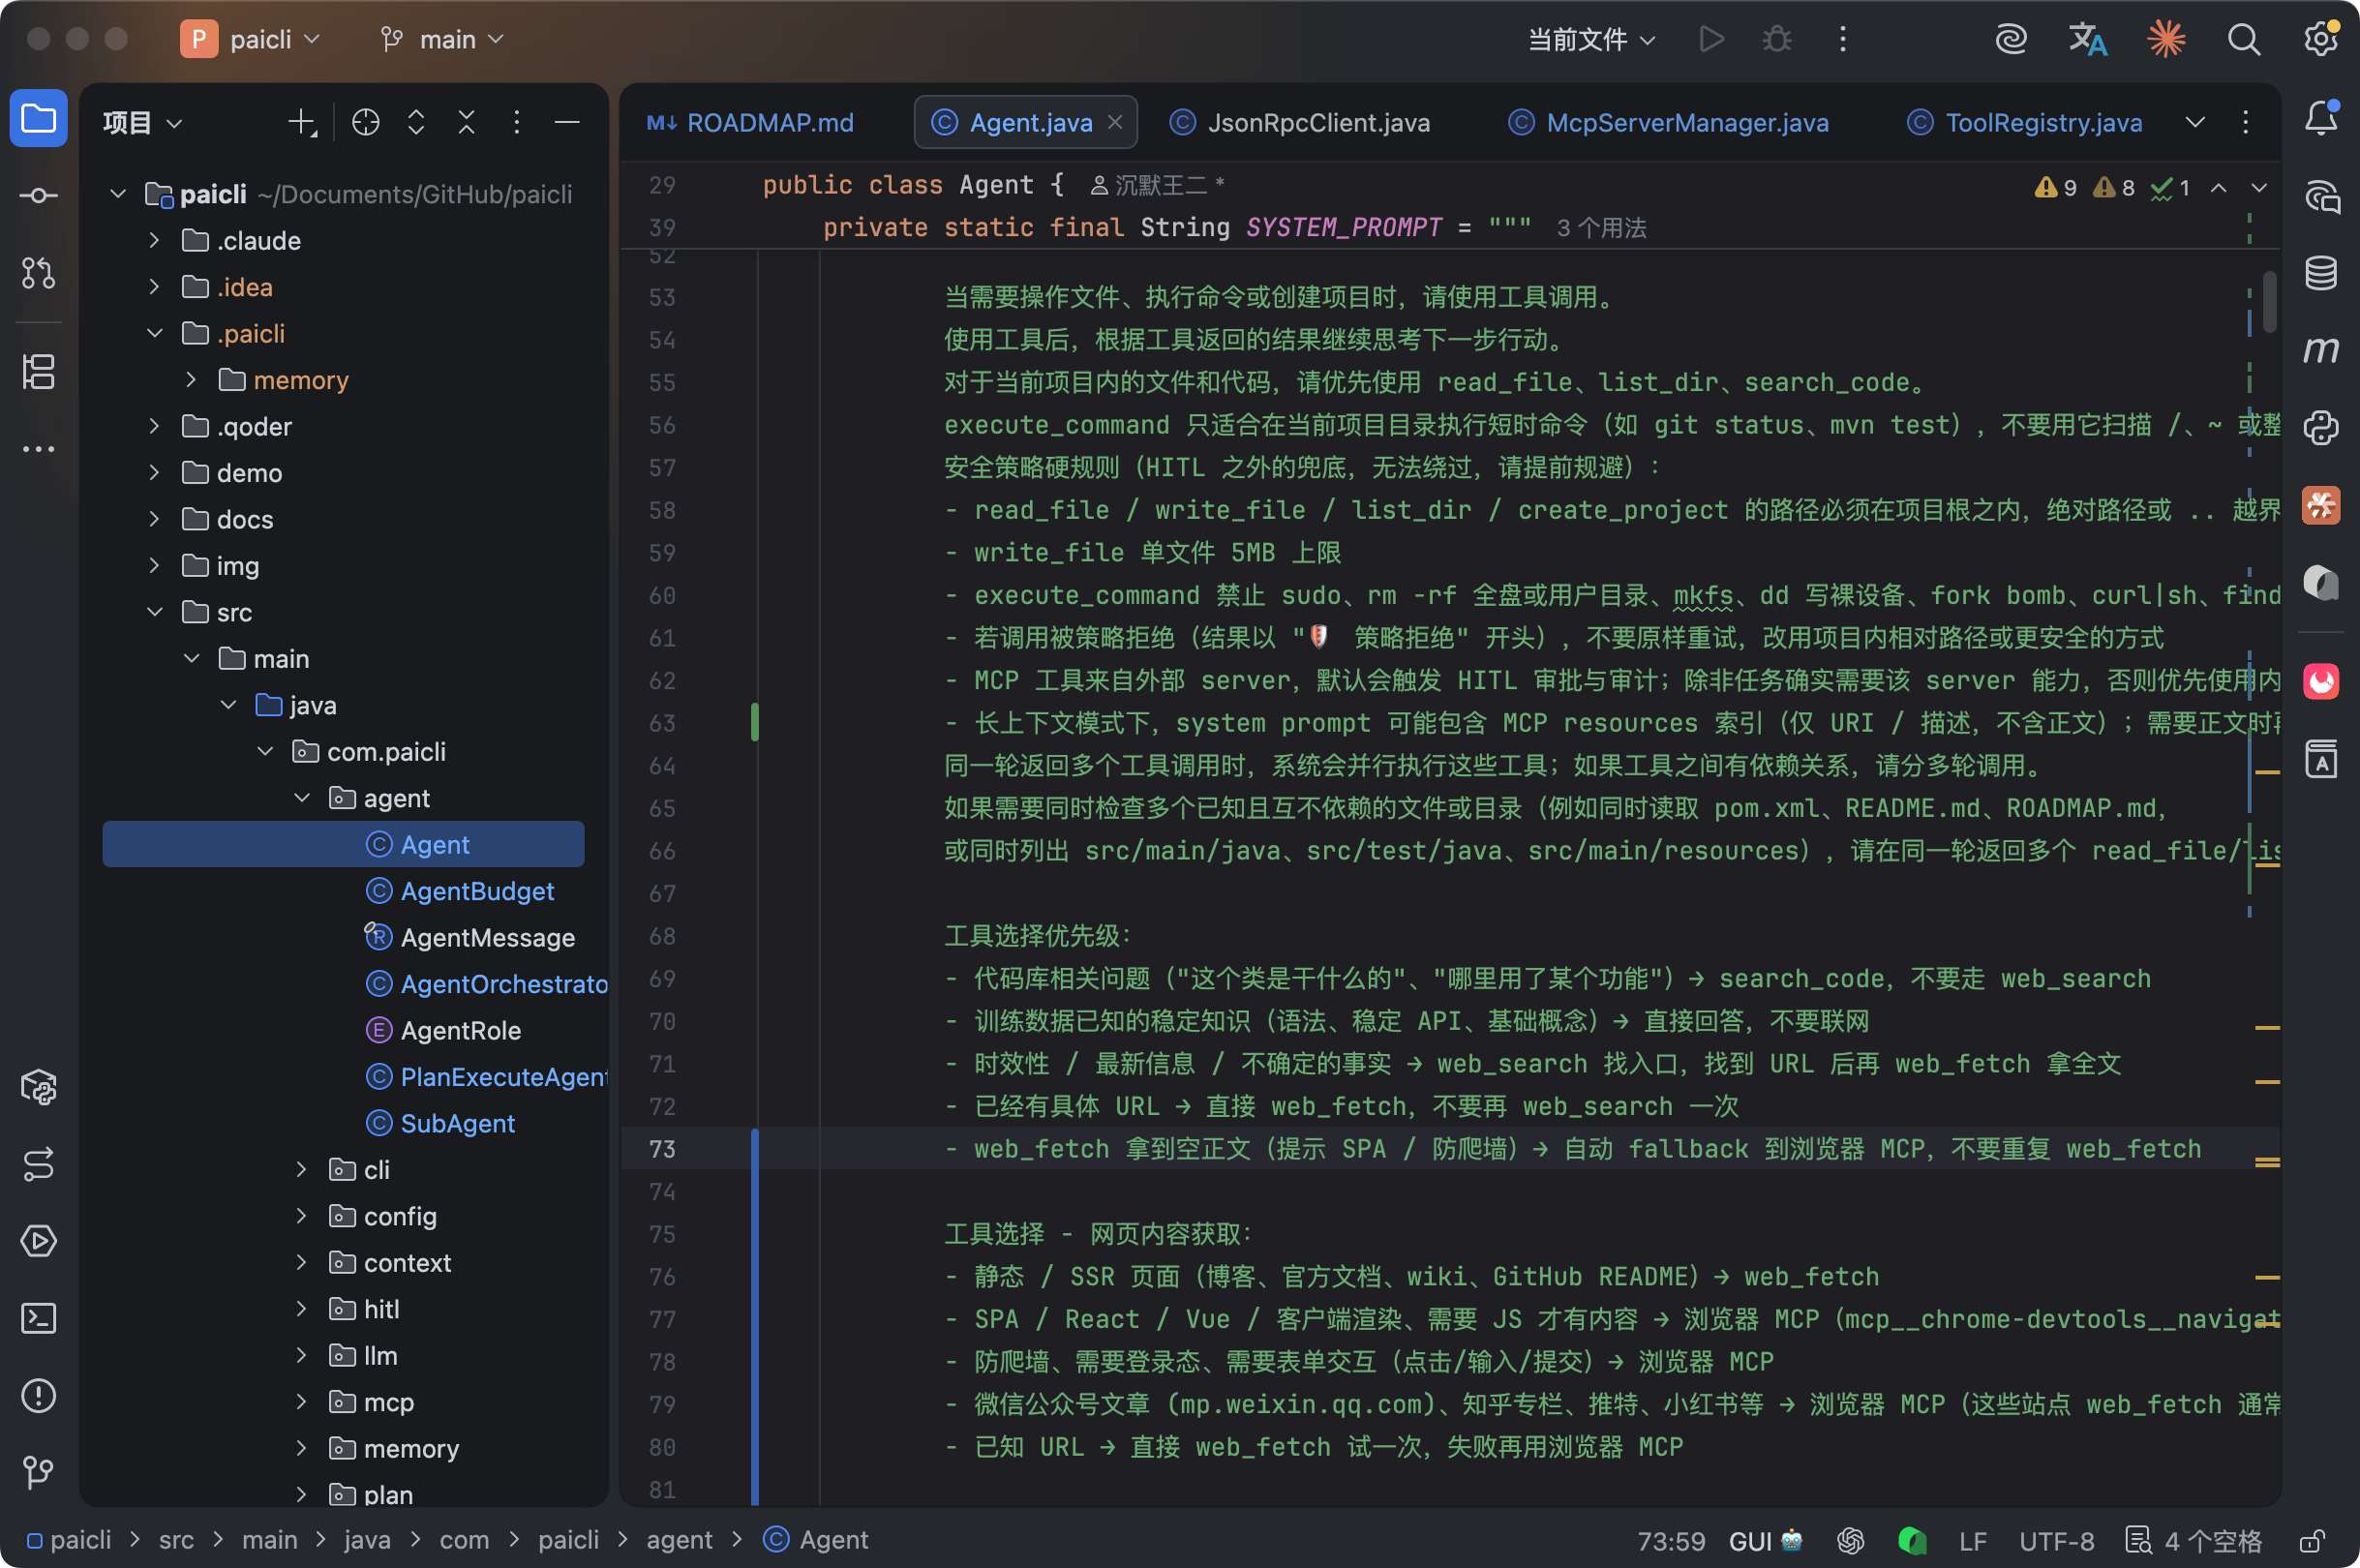Click the Run button in toolbar
Screen dimensions: 2360x1568
click(1711, 39)
